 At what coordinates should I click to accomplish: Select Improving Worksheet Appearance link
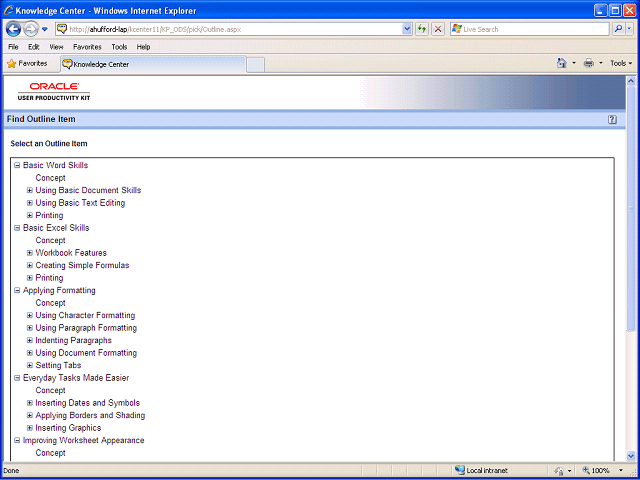[84, 440]
